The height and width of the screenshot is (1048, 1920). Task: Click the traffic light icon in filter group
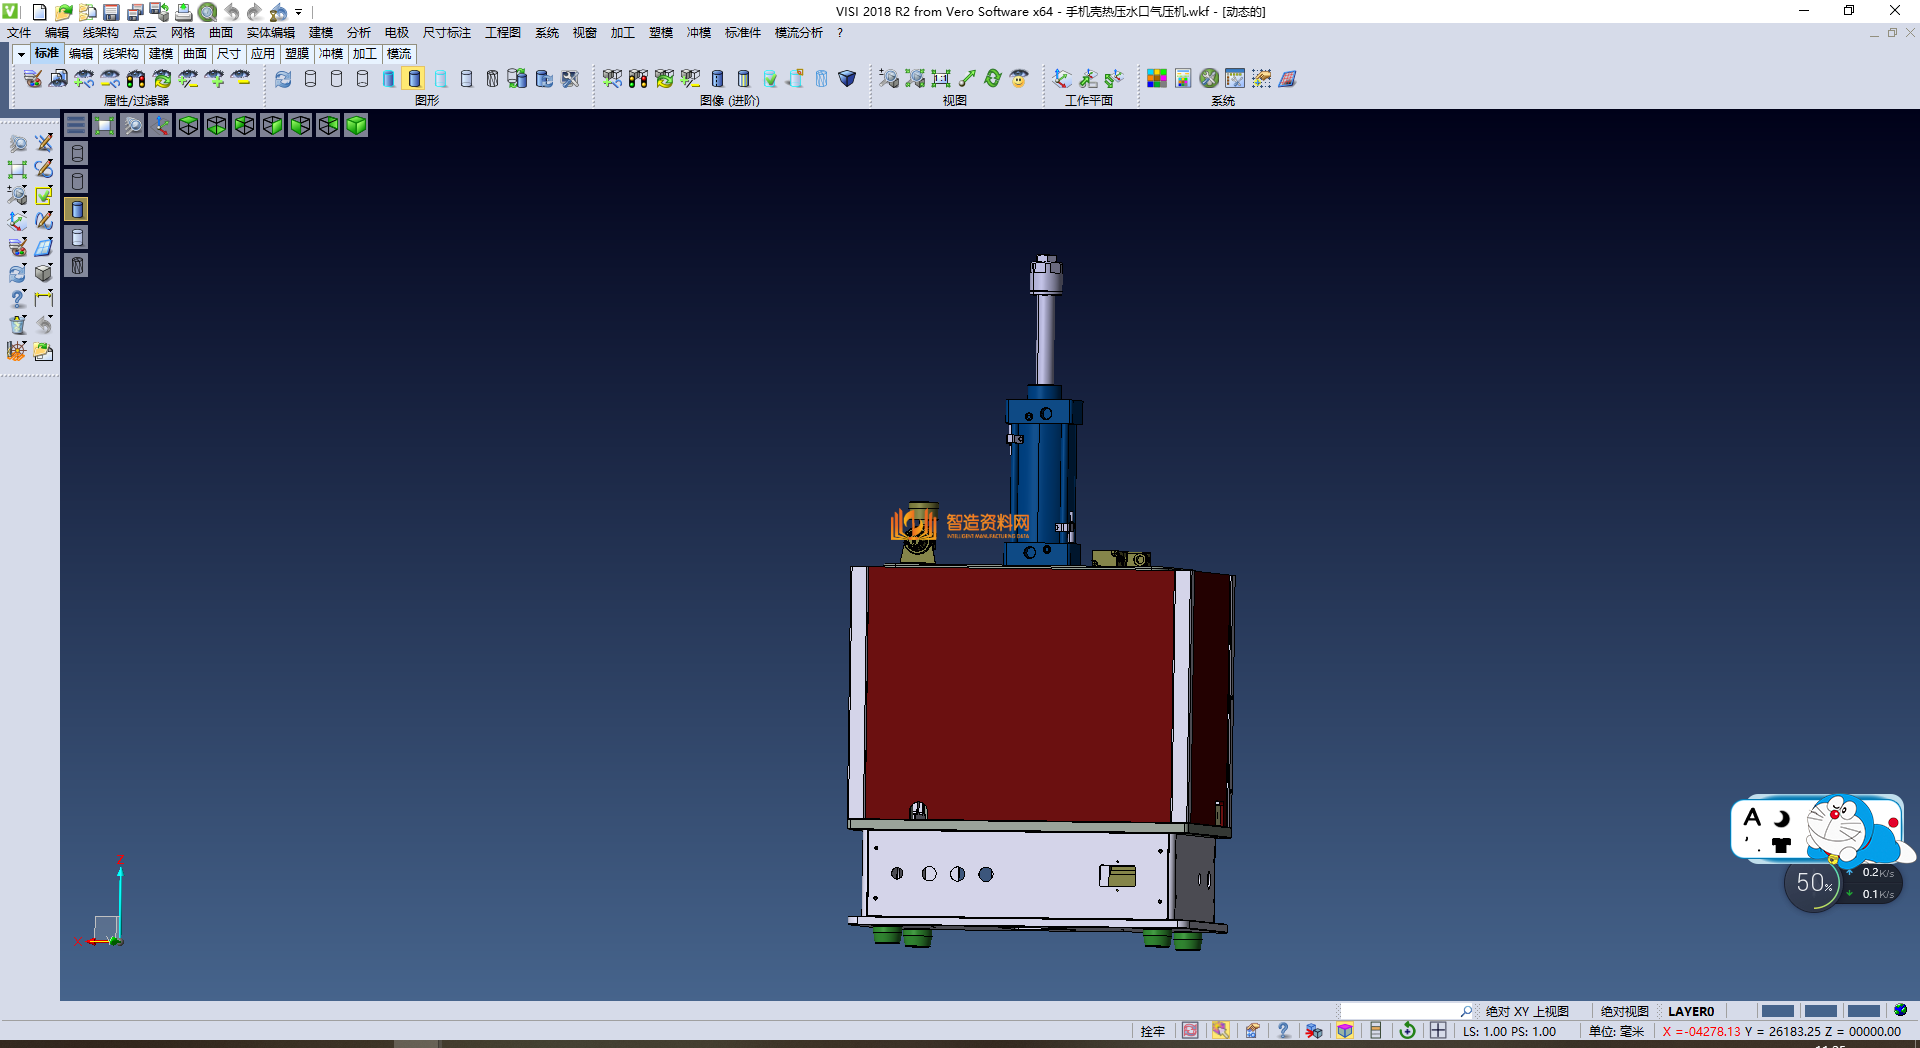coord(136,79)
